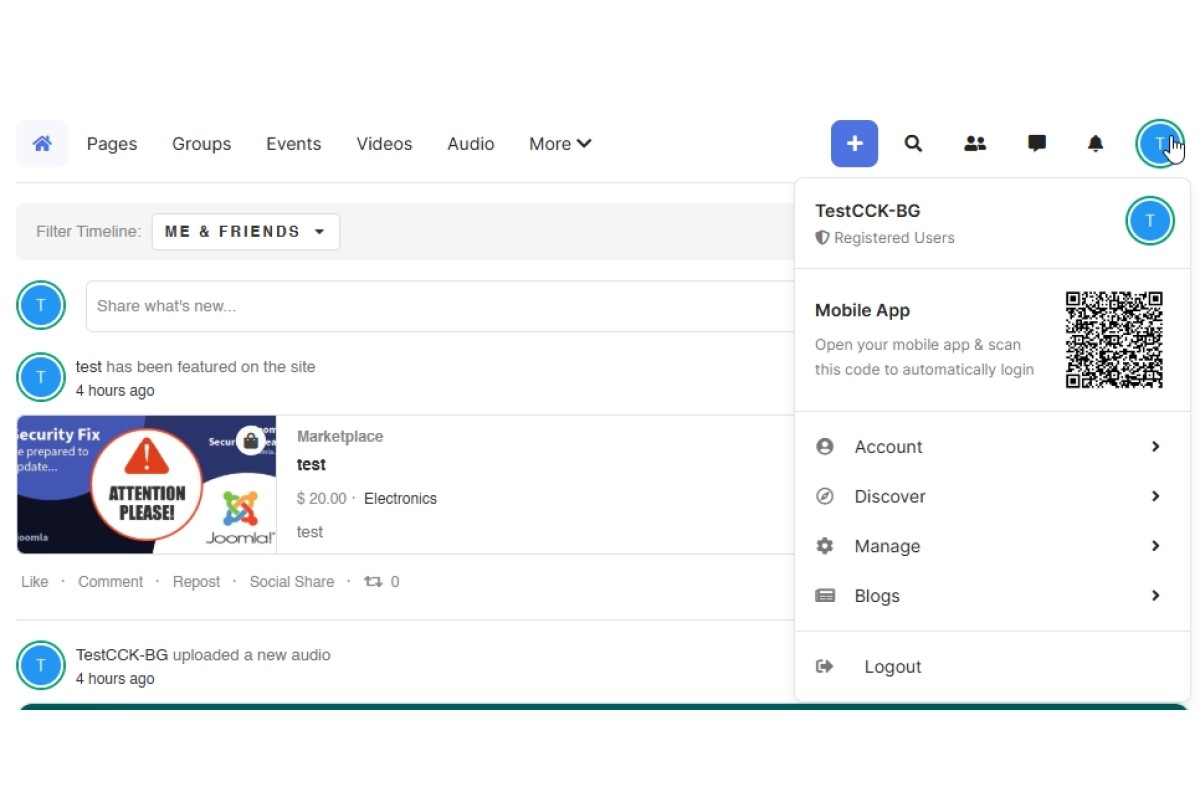Select Events in the top navigation

(x=293, y=144)
